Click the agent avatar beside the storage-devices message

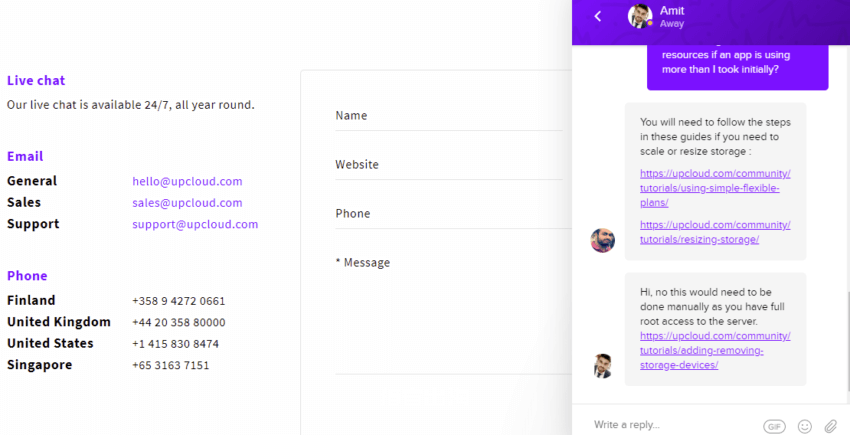pyautogui.click(x=602, y=366)
